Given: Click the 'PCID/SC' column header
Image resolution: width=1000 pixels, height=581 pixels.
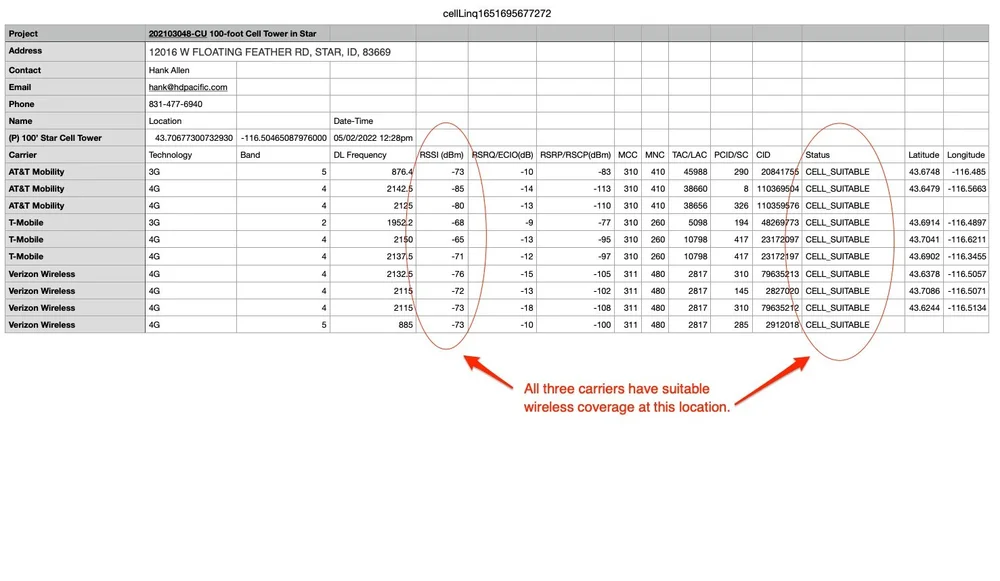Looking at the screenshot, I should click(731, 155).
